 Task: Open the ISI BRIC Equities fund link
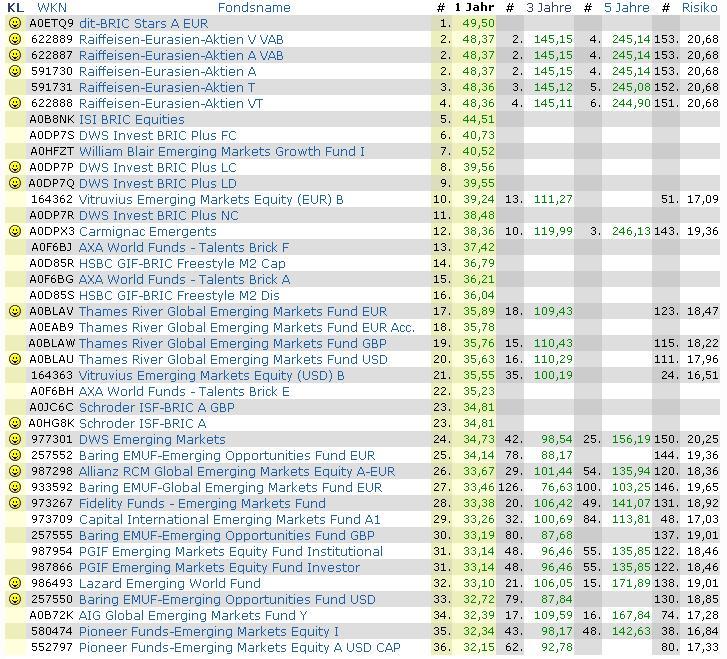[x=132, y=119]
